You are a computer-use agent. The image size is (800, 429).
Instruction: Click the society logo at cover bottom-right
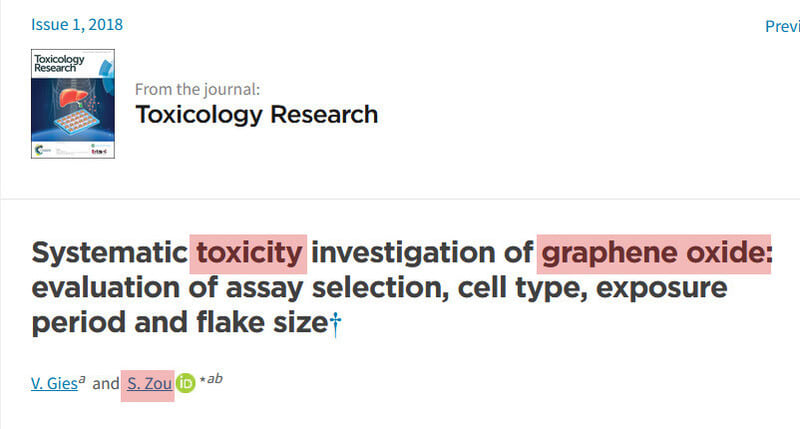click(99, 150)
